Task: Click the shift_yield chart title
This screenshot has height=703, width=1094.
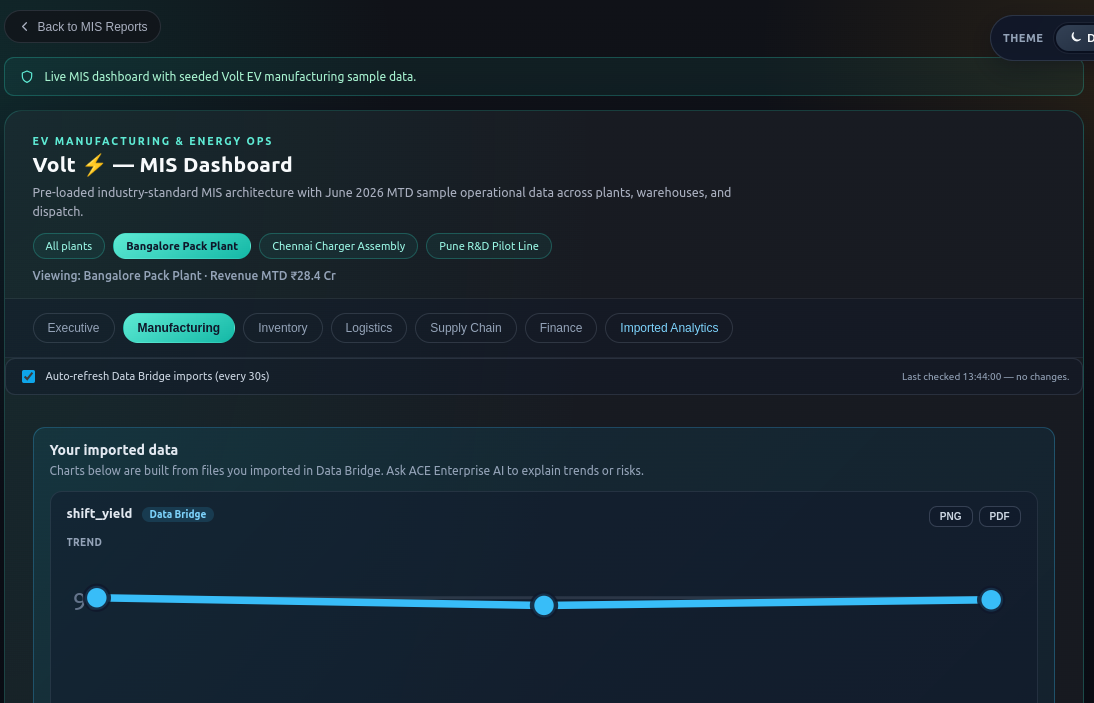Action: 99,513
